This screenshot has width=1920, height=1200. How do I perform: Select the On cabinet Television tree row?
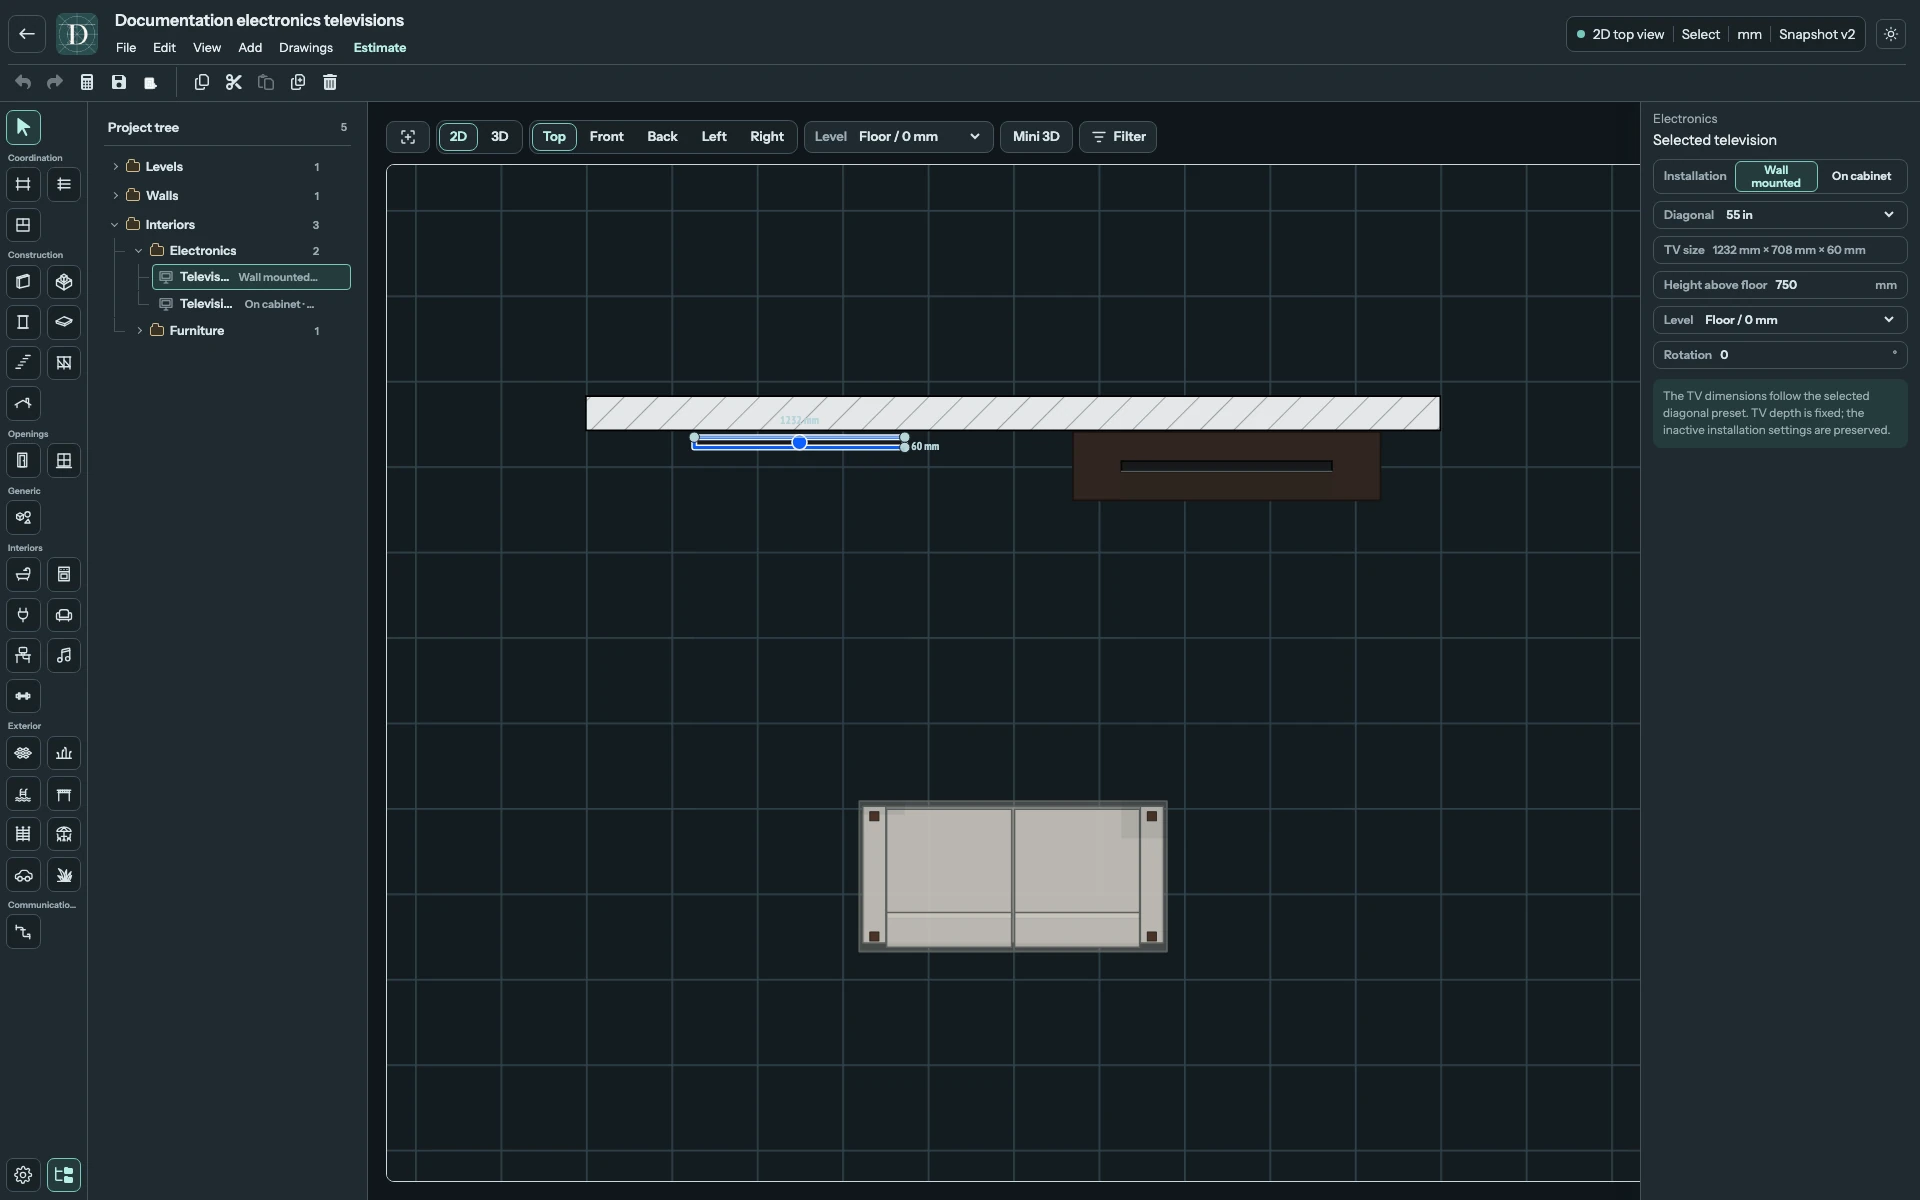point(251,304)
